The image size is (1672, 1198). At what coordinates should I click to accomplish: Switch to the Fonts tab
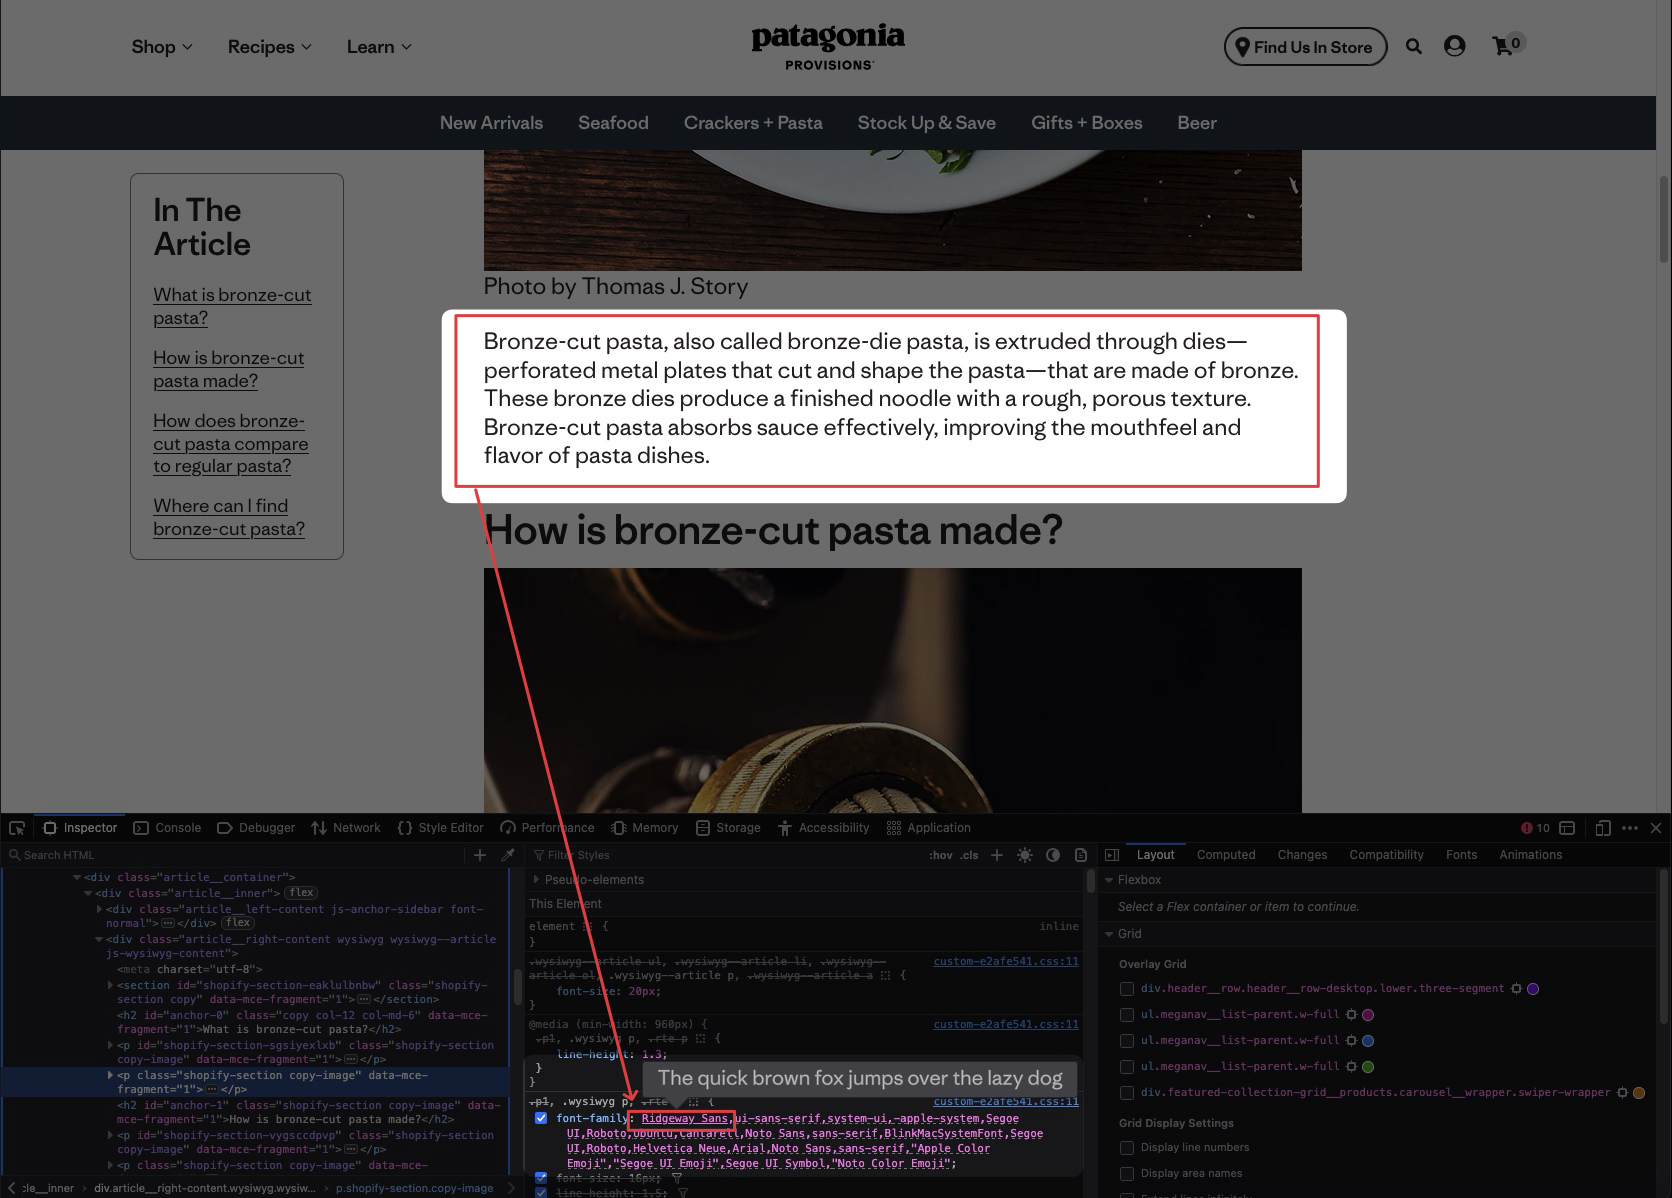click(x=1461, y=855)
